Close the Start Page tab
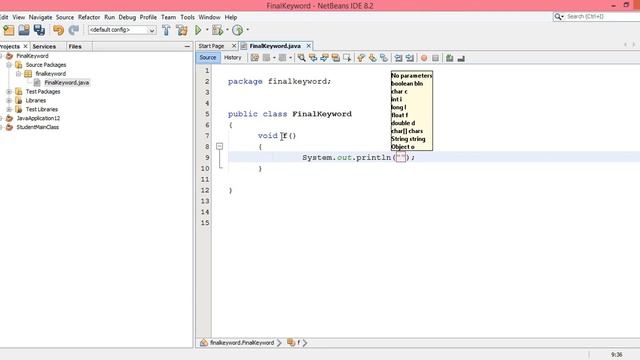The width and height of the screenshot is (640, 360). point(234,46)
